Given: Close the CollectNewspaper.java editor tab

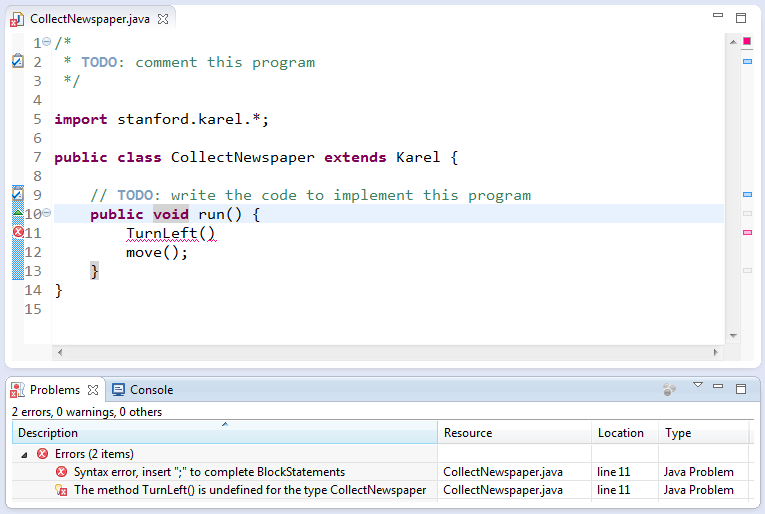Looking at the screenshot, I should click(x=163, y=18).
